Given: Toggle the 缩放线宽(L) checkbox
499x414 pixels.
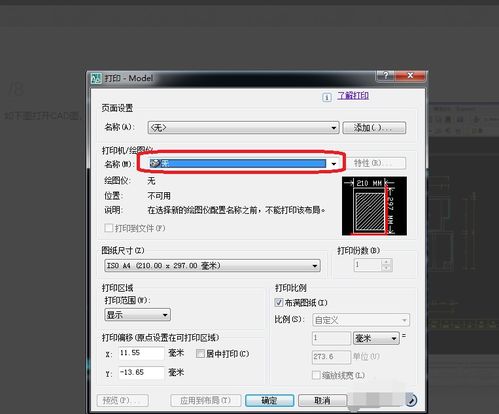Looking at the screenshot, I should click(316, 375).
